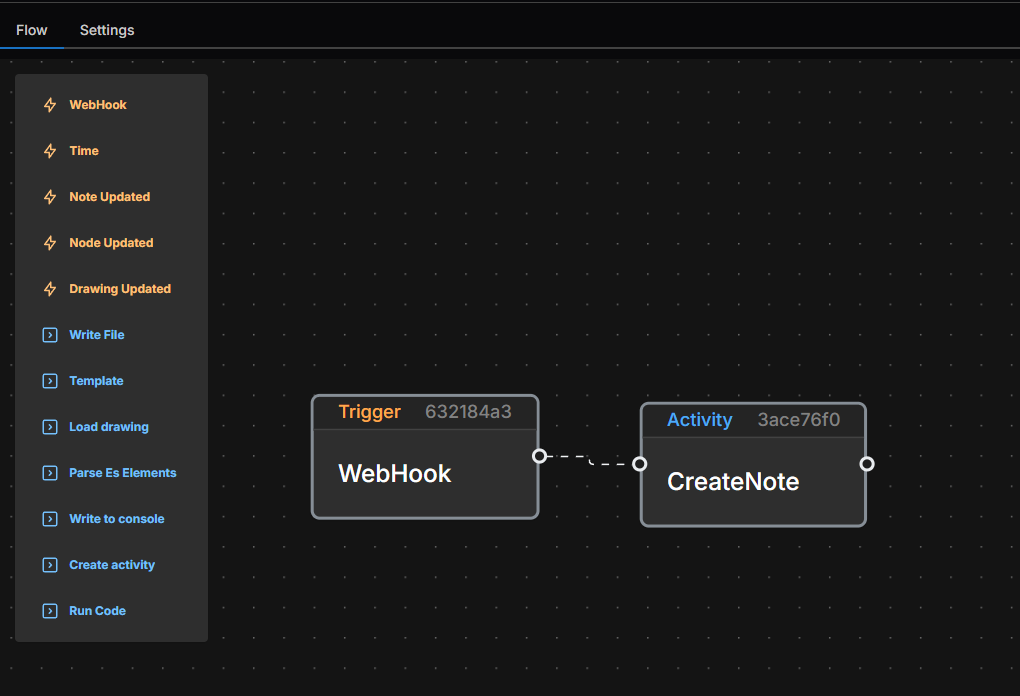Click the WebHook trigger node's output handle
1020x696 pixels.
point(539,456)
